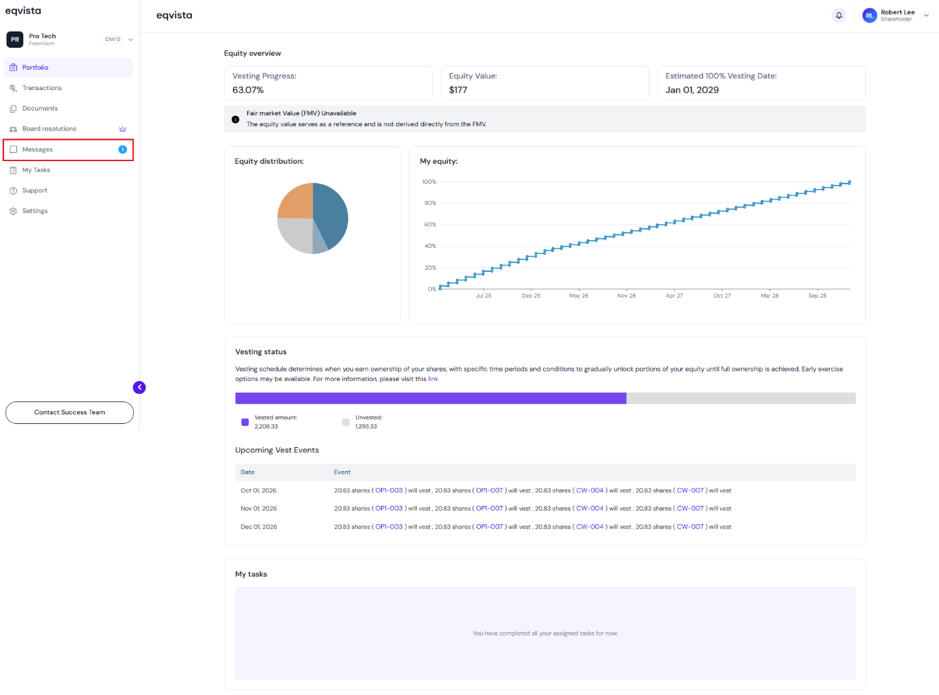This screenshot has width=939, height=695.
Task: Click the Messages unread count badge
Action: point(122,150)
